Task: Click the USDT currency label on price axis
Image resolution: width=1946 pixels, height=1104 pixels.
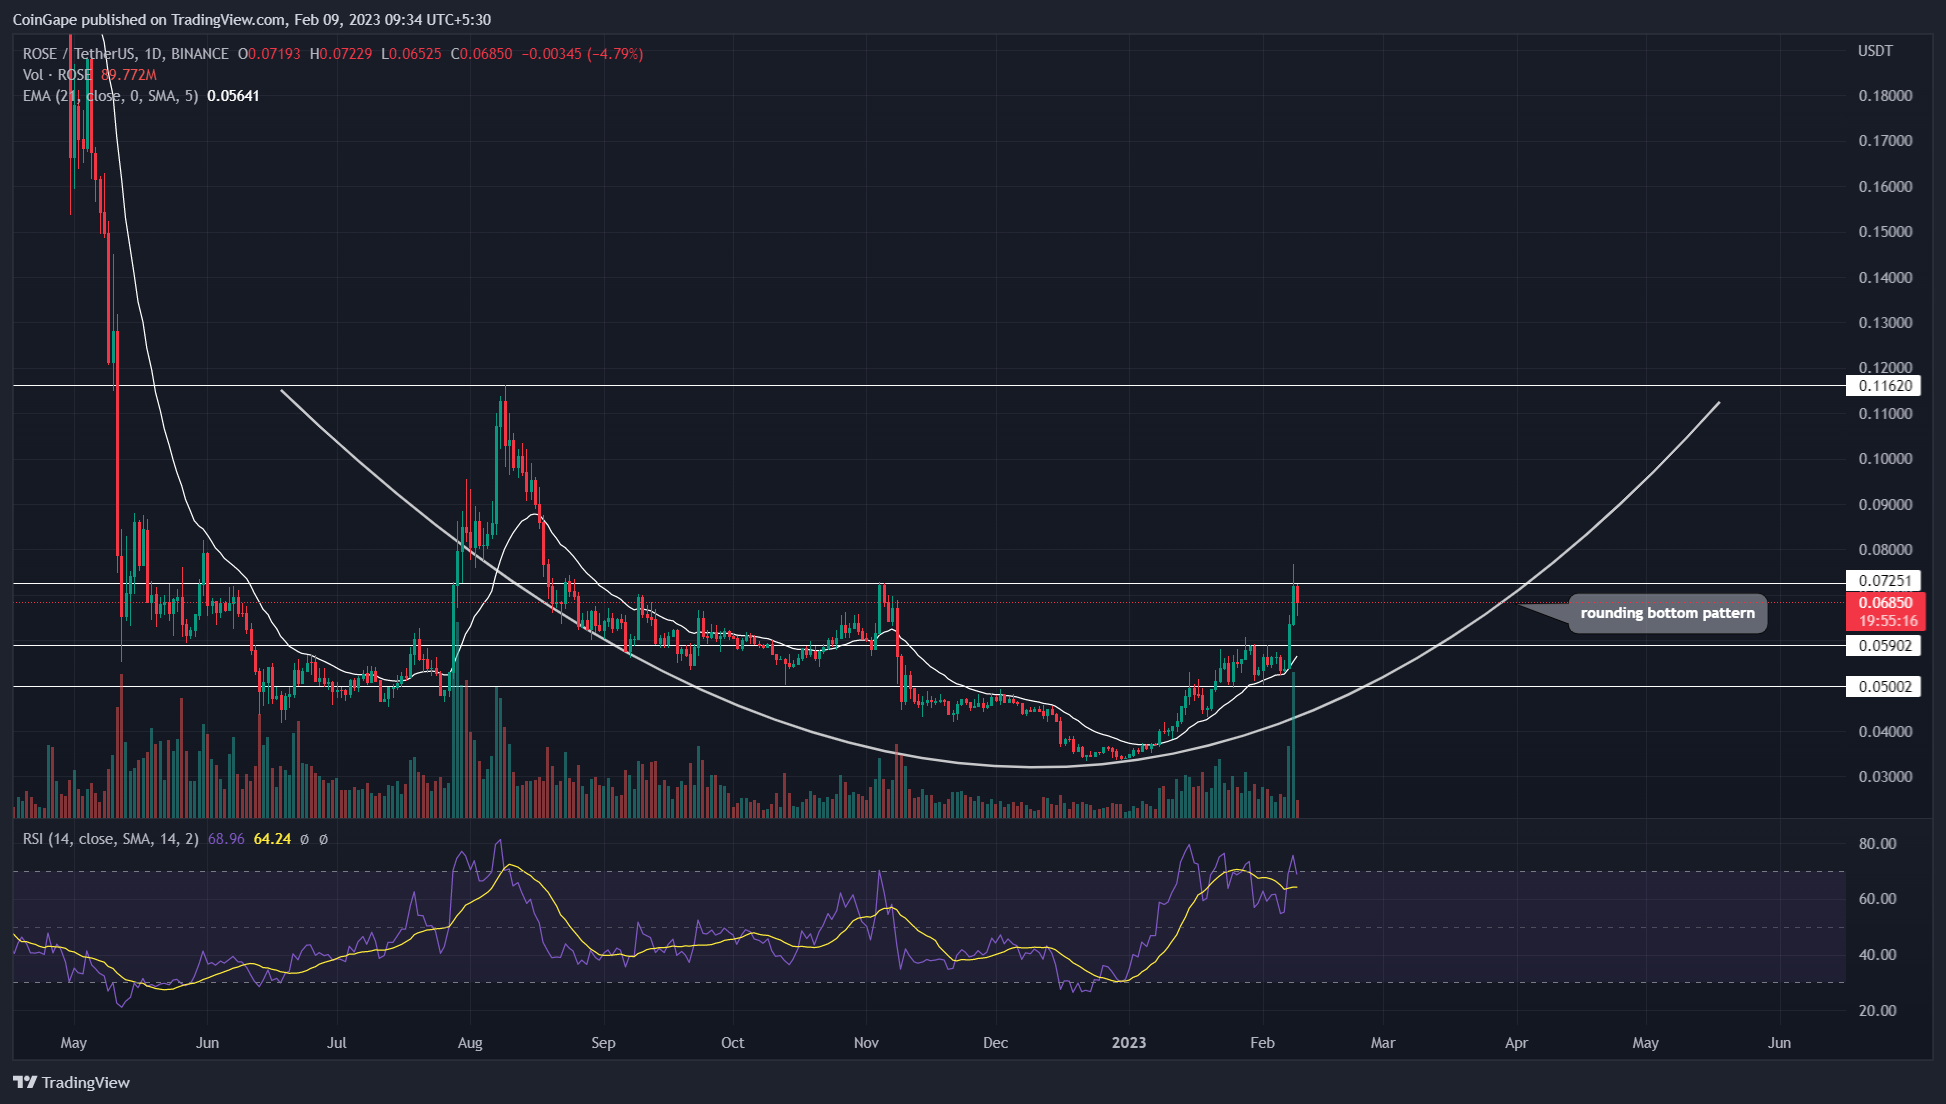Action: point(1875,51)
